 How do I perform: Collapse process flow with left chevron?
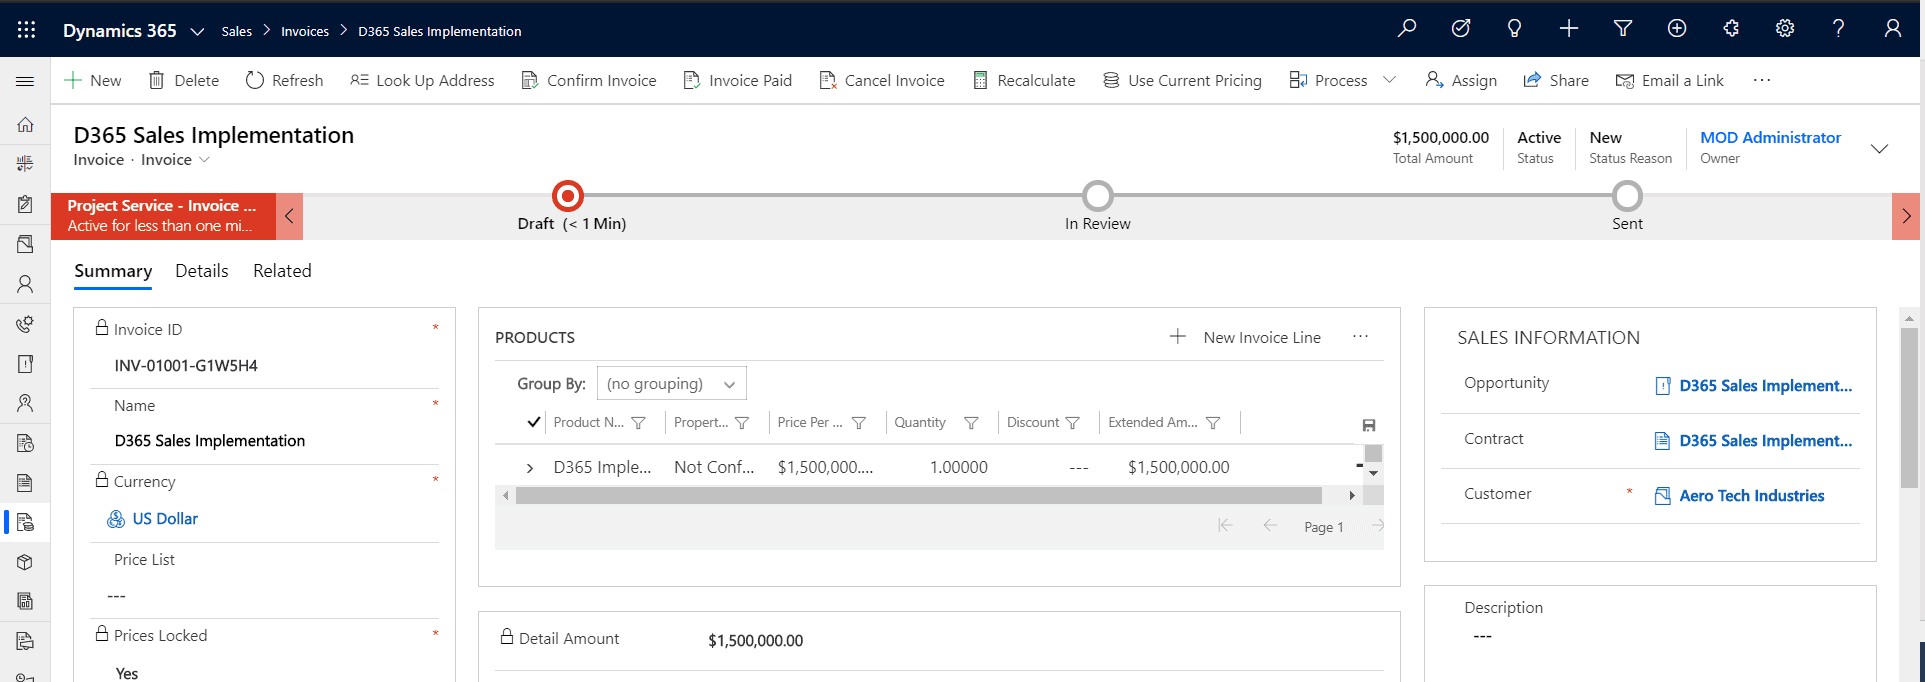pos(289,216)
